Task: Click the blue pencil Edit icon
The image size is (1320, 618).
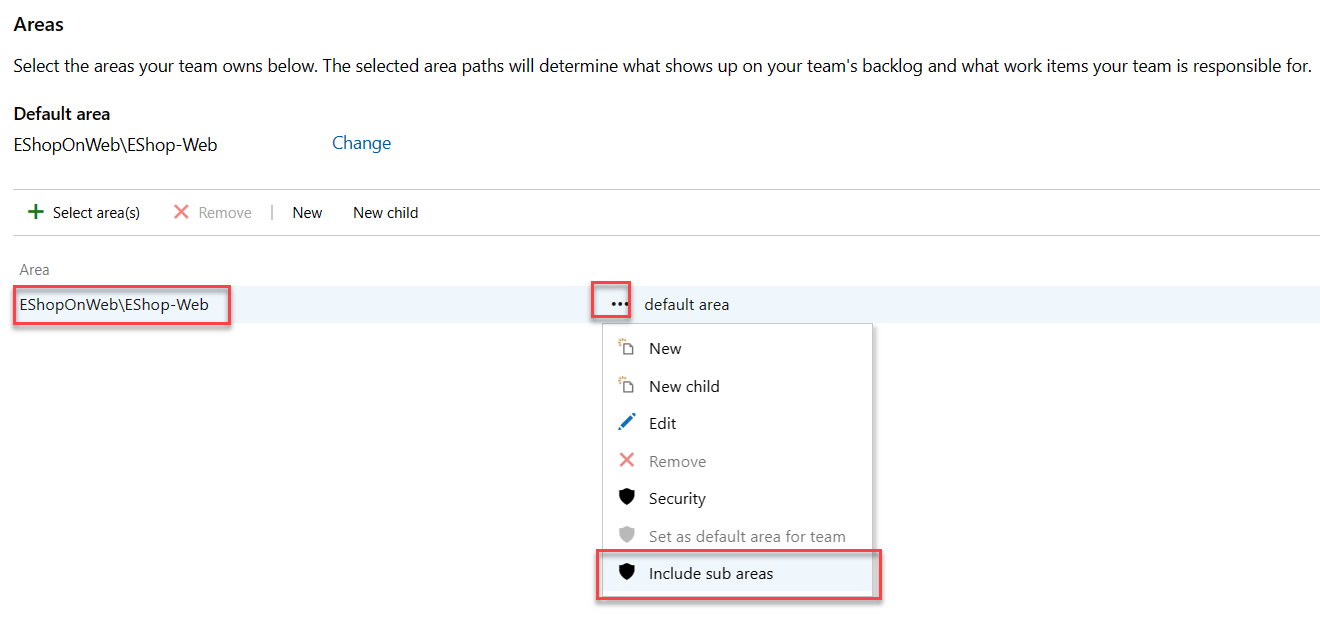Action: (x=627, y=423)
